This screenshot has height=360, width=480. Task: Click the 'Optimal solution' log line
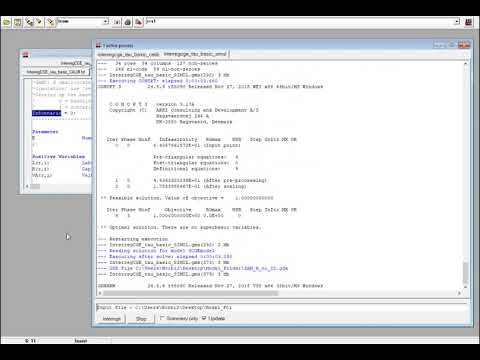tap(181, 227)
